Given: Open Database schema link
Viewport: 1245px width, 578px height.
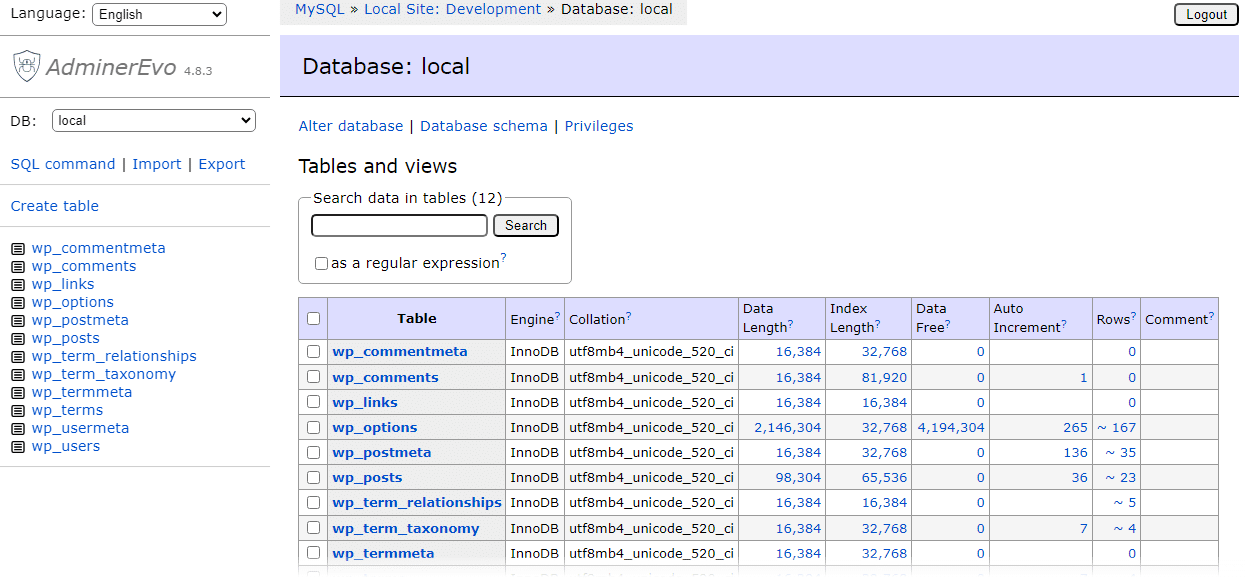Looking at the screenshot, I should click(484, 126).
